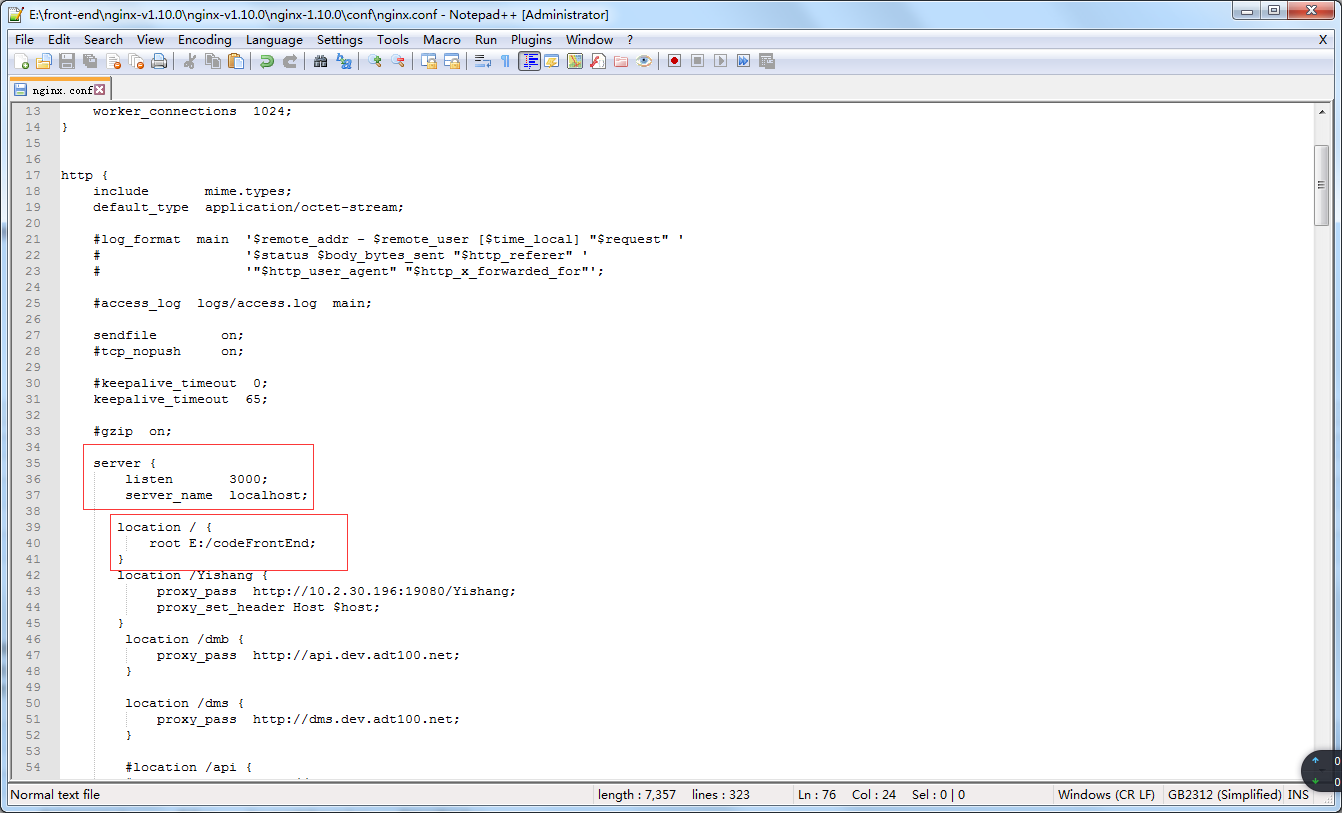This screenshot has width=1342, height=813.
Task: Click the Redo toolbar icon
Action: [290, 61]
